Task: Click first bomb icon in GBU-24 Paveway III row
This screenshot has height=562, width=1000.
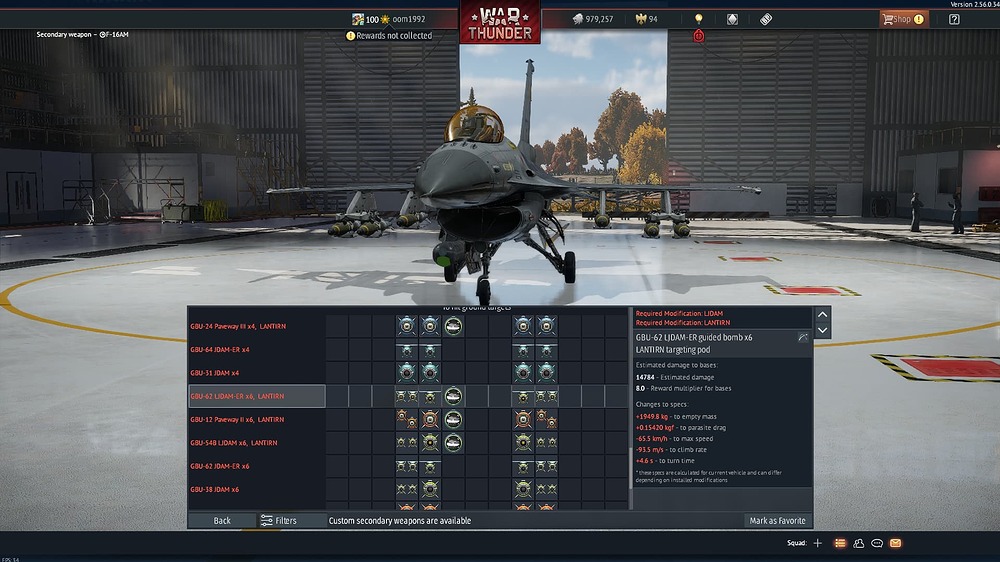Action: coord(406,326)
